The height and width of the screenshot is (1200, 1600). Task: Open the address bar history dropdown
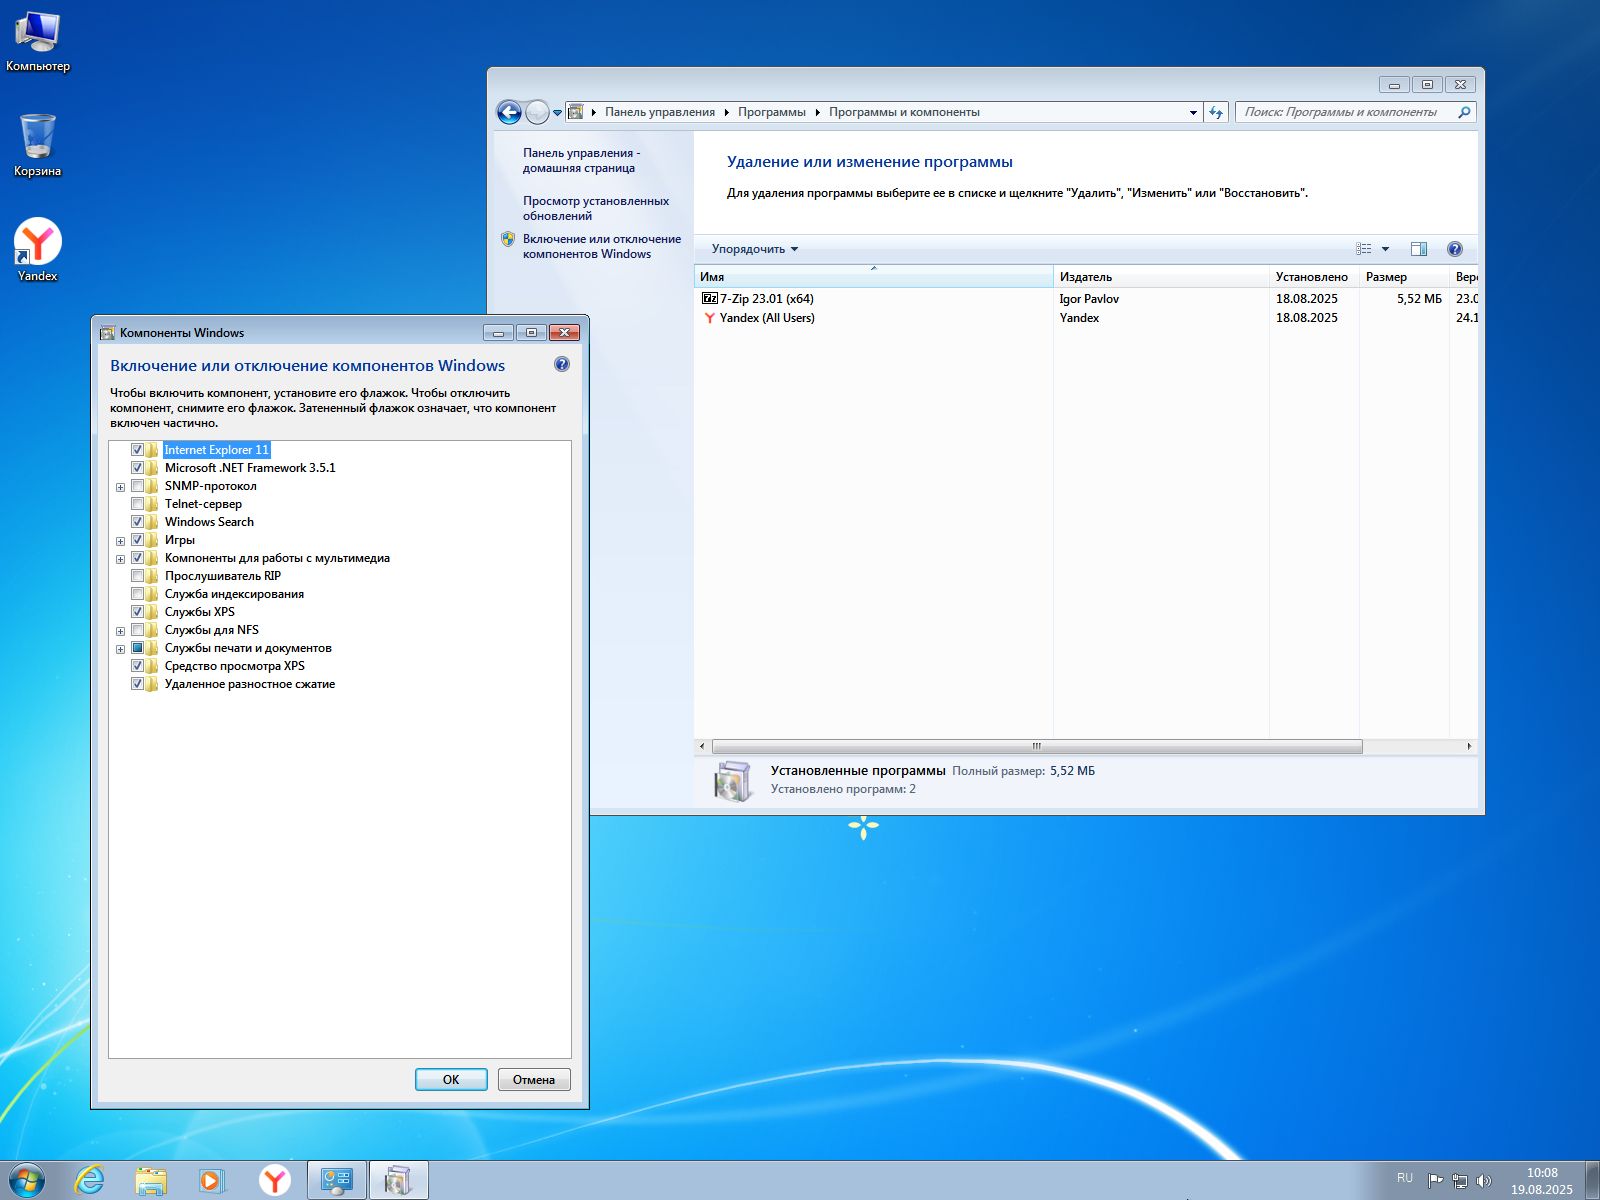1193,112
